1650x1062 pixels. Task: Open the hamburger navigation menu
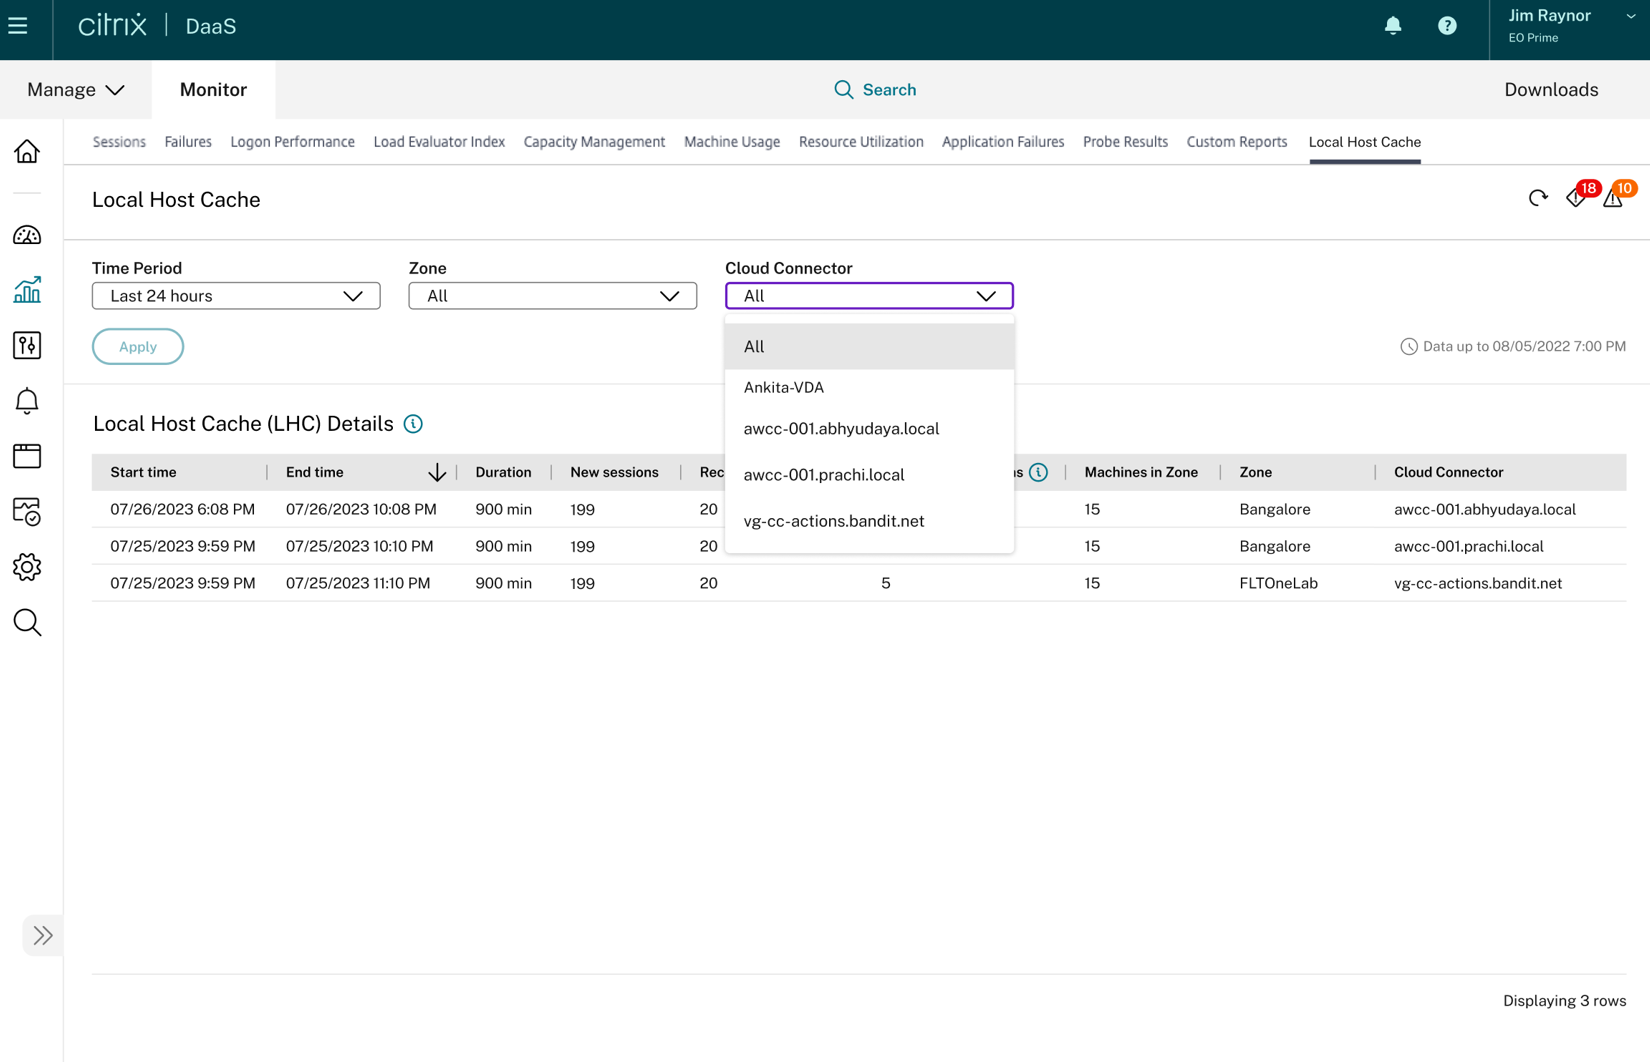pyautogui.click(x=18, y=26)
